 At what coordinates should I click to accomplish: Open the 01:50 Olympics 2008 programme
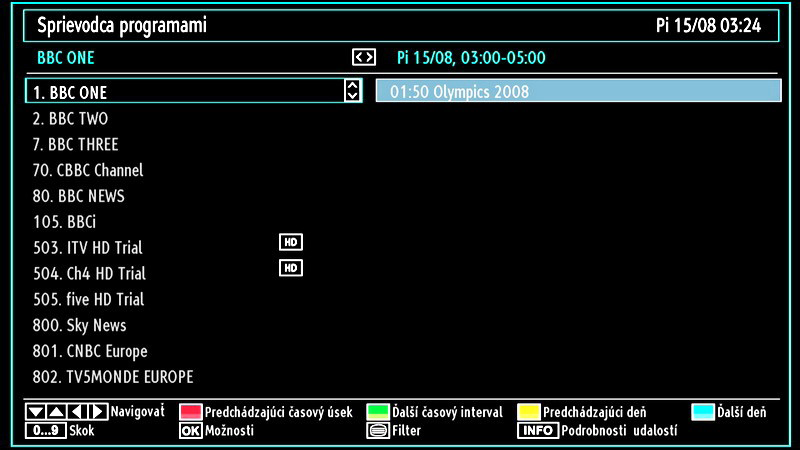[x=579, y=91]
